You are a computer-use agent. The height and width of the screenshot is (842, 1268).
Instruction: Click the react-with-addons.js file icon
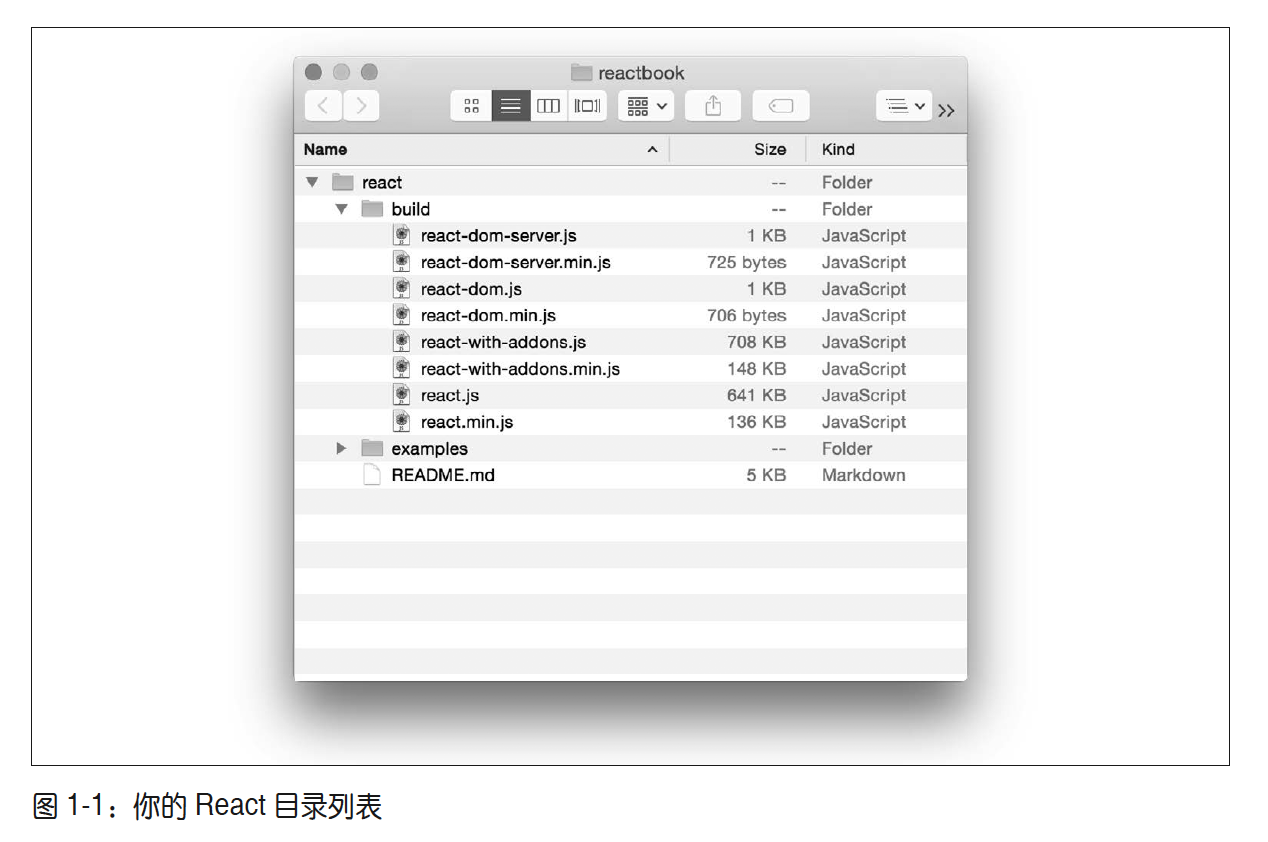402,342
